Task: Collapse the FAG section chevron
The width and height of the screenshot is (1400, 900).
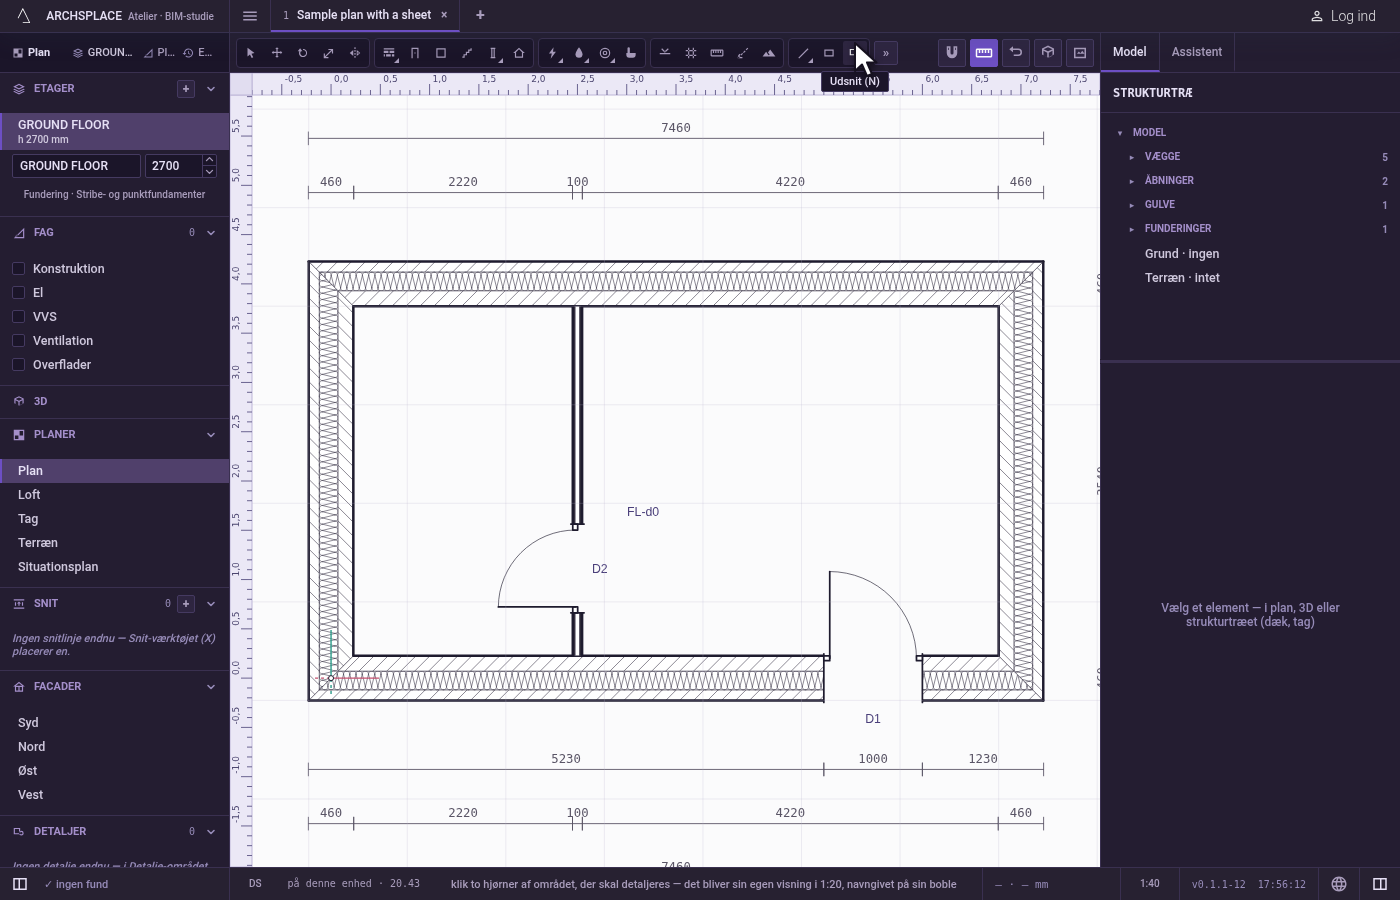Action: (x=211, y=233)
